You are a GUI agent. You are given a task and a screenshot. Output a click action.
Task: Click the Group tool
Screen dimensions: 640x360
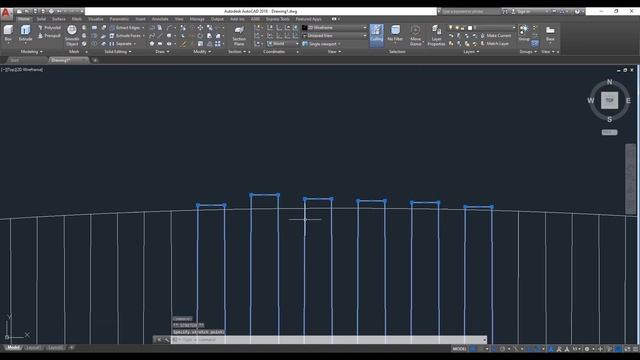pos(524,33)
